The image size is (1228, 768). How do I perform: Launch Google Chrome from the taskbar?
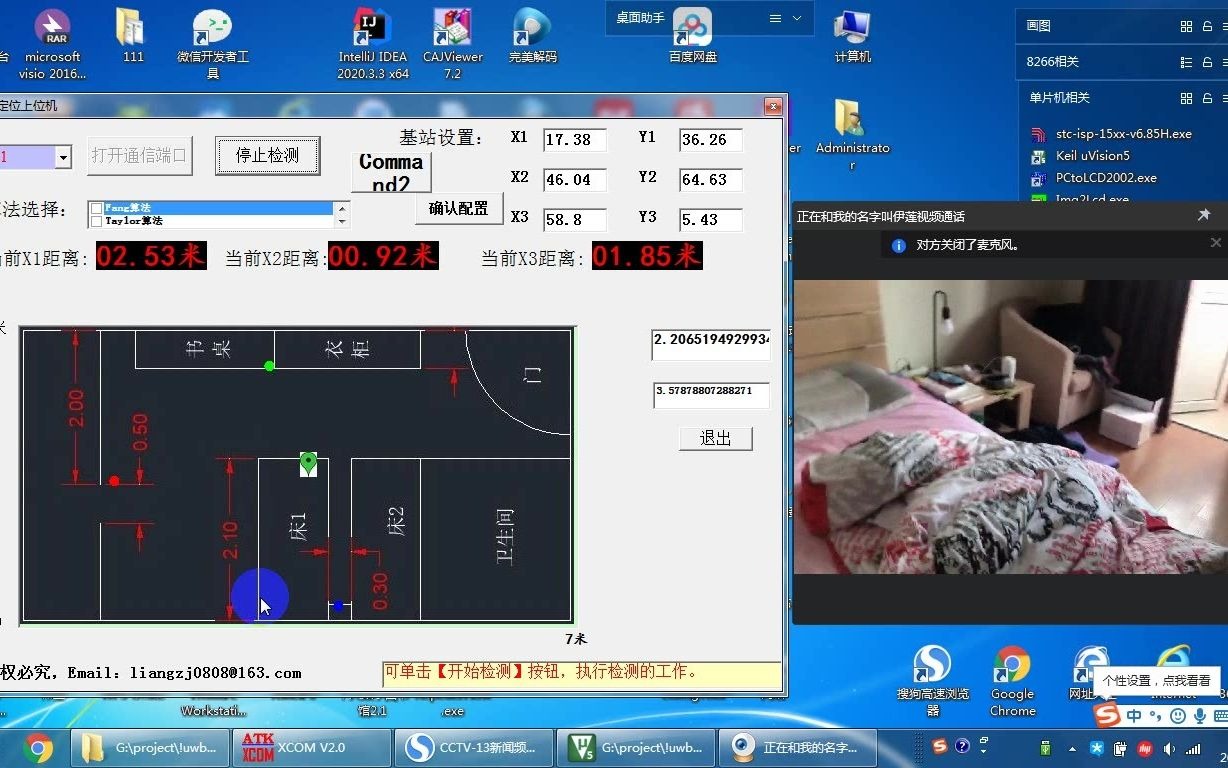coord(37,747)
